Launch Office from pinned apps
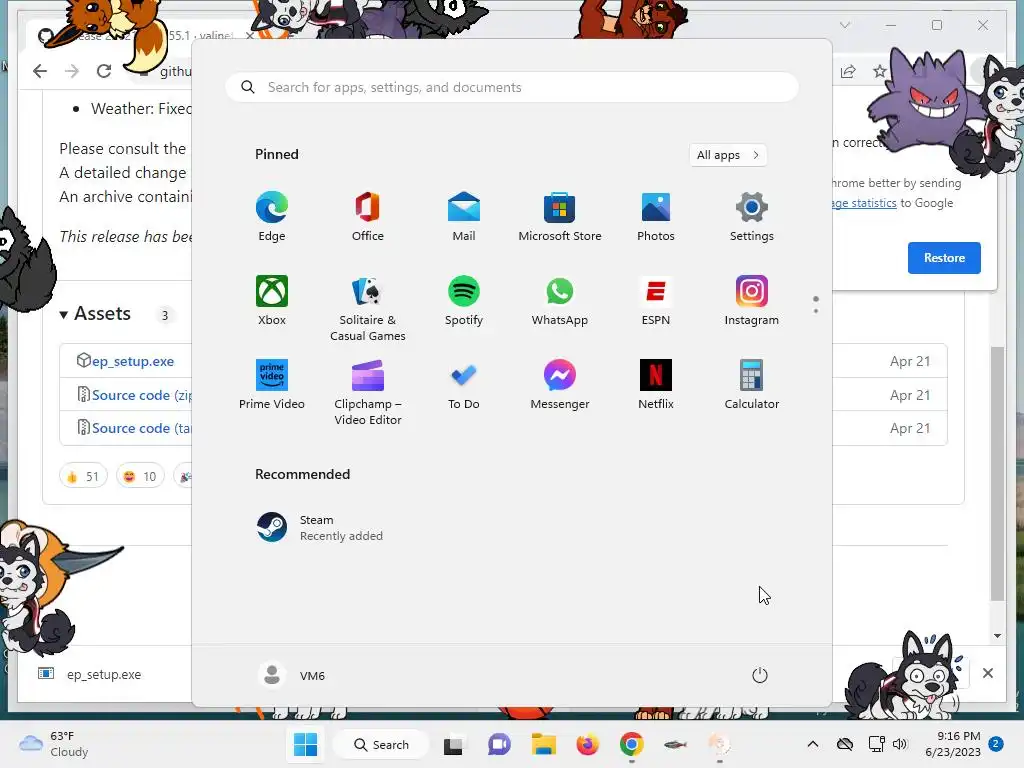Viewport: 1024px width, 768px height. tap(368, 217)
